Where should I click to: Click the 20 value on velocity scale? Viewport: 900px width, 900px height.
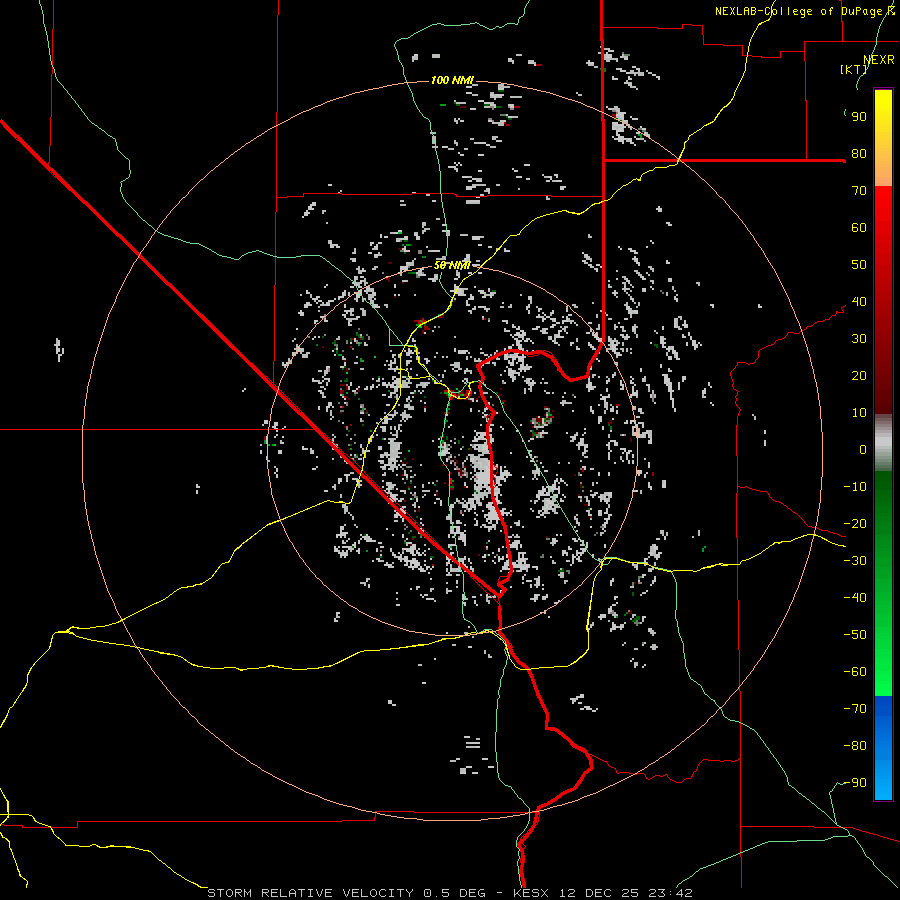click(x=859, y=376)
